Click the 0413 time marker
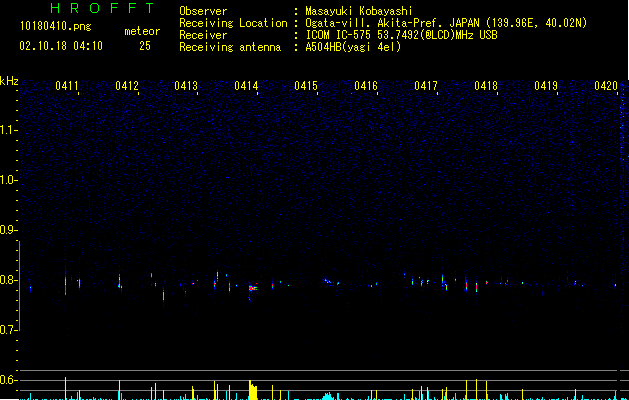Viewport: 629px width, 400px height. 186,86
